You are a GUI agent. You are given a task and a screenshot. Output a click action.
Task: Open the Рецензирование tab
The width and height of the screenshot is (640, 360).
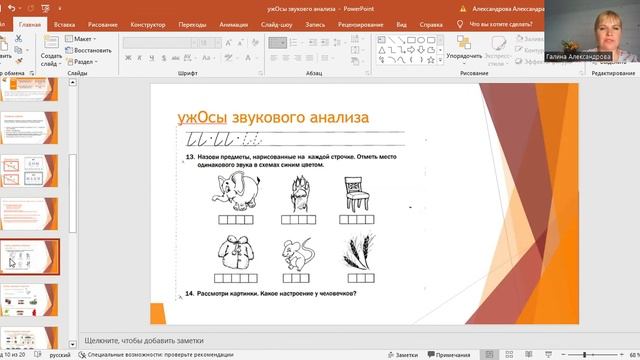(360, 24)
